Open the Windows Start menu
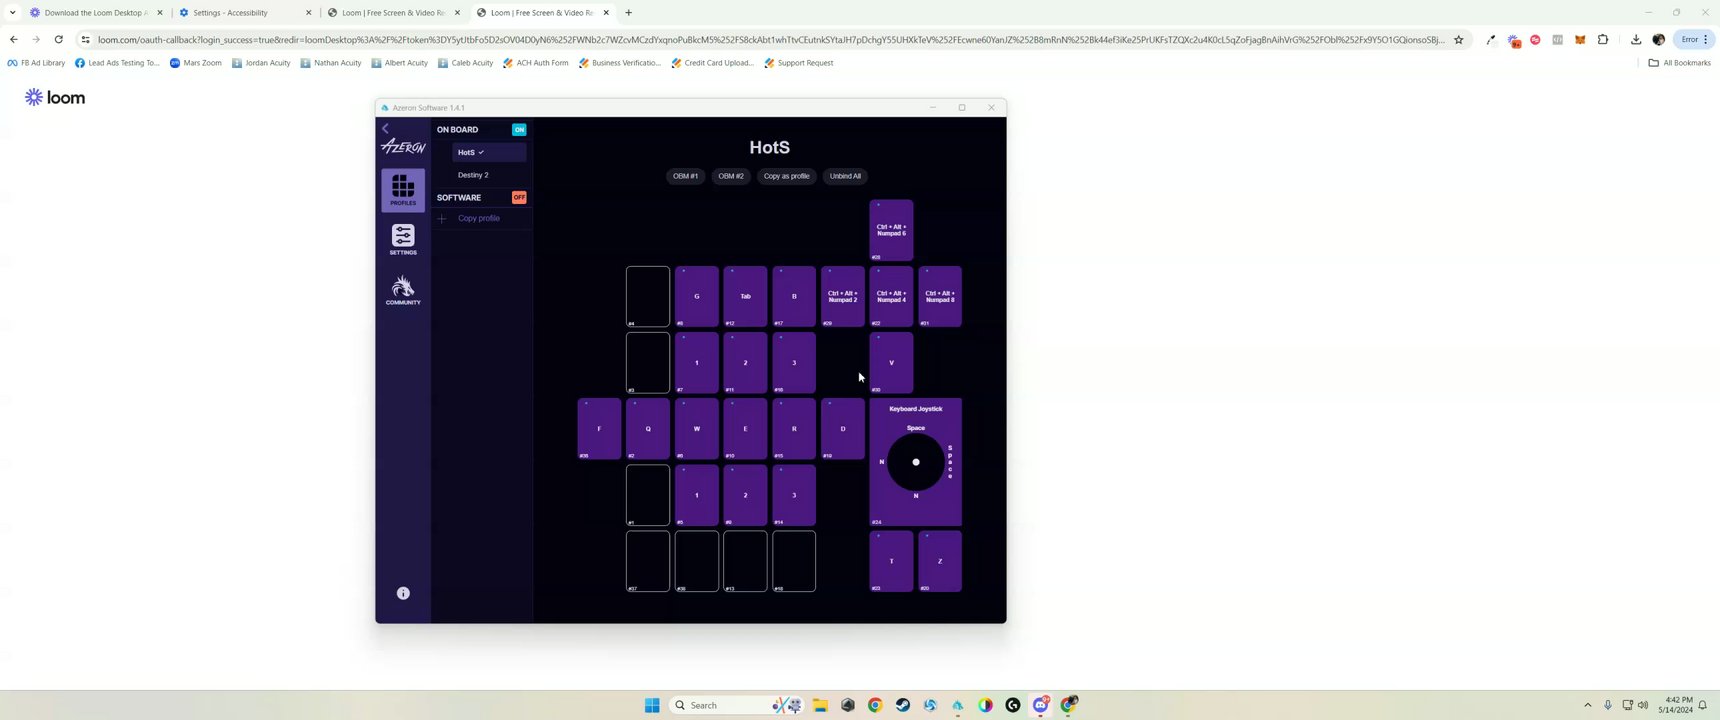This screenshot has height=720, width=1720. (652, 705)
